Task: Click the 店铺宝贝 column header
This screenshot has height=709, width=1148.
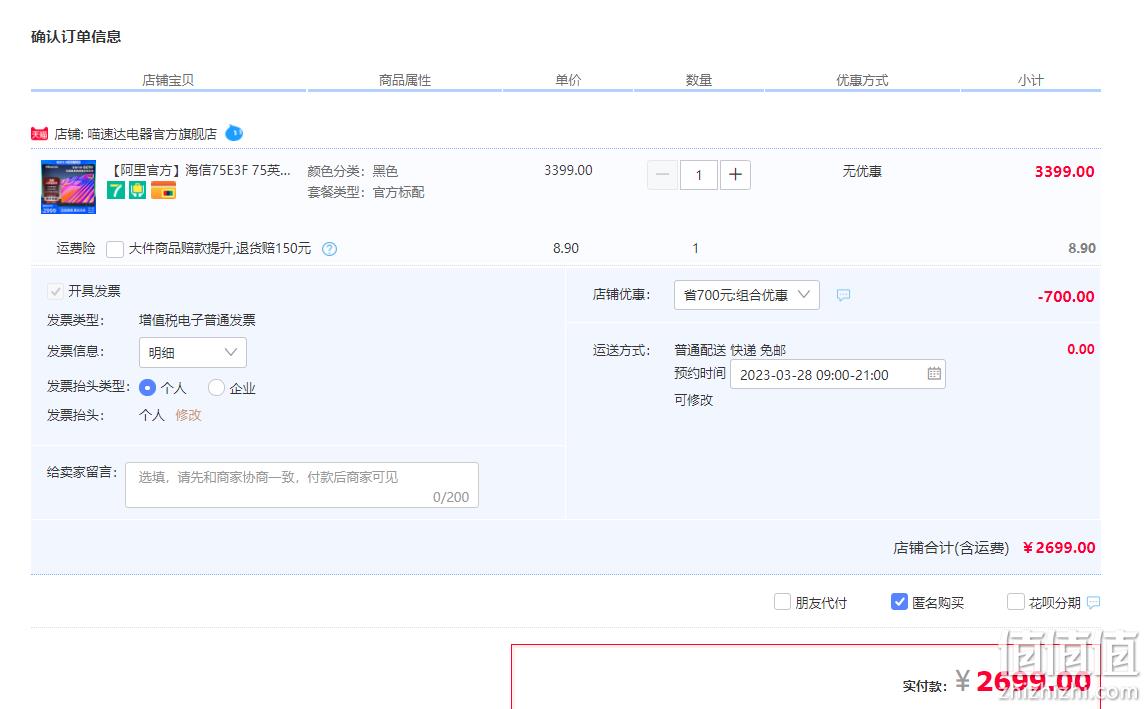Action: click(x=168, y=80)
